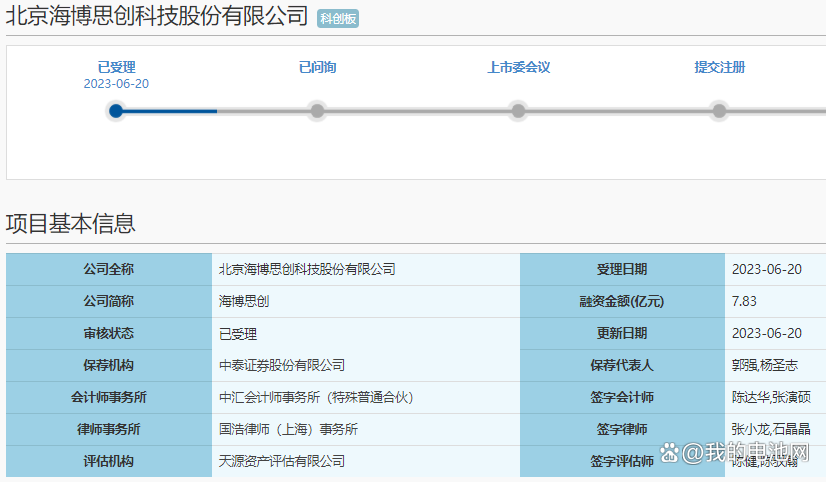
Task: Click the 科创板 badge next to company title
Action: click(x=338, y=18)
